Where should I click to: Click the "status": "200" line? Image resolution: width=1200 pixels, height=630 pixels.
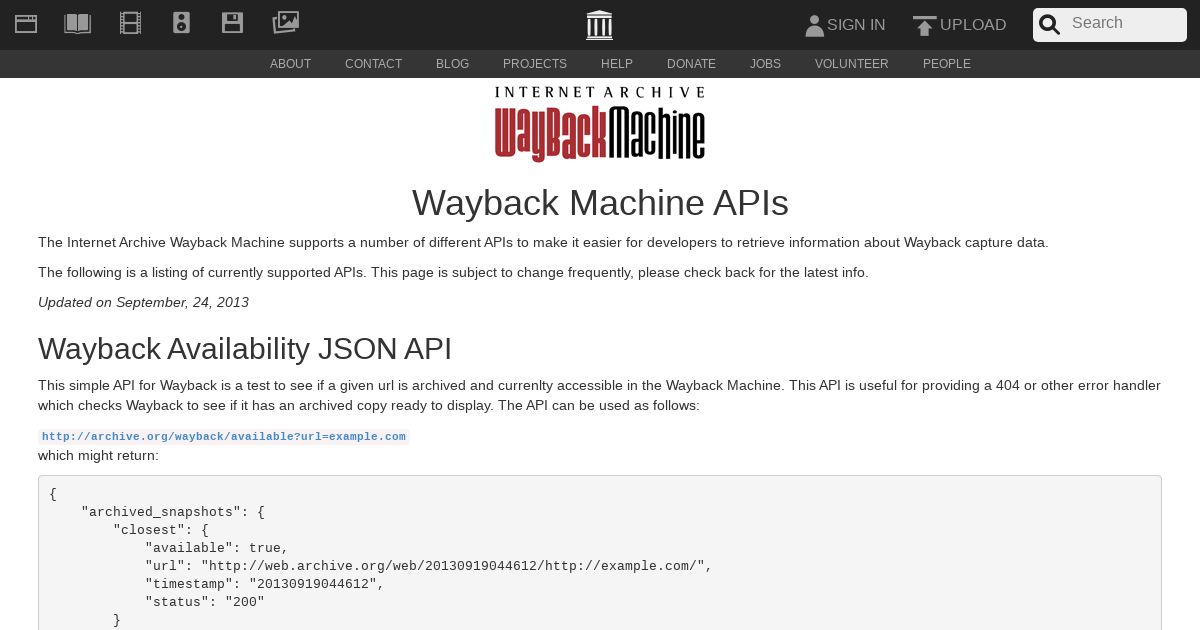(205, 602)
